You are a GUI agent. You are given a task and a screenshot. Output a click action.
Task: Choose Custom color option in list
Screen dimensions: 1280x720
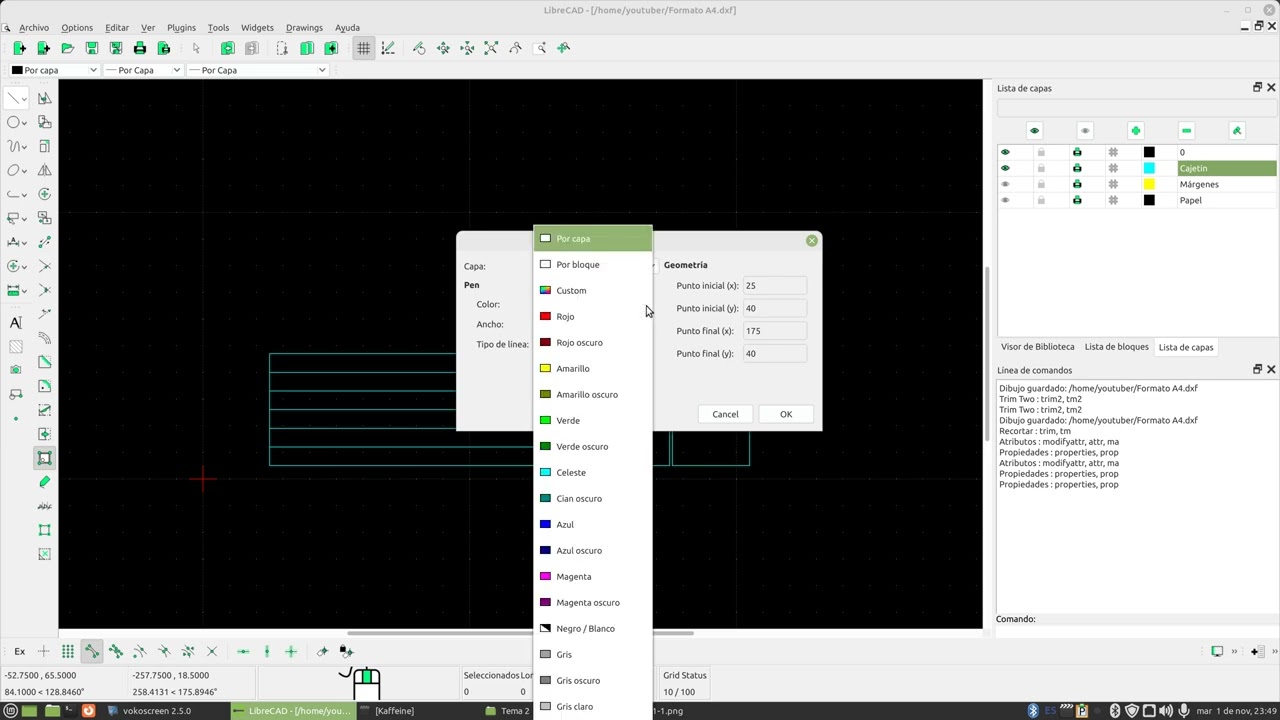593,291
